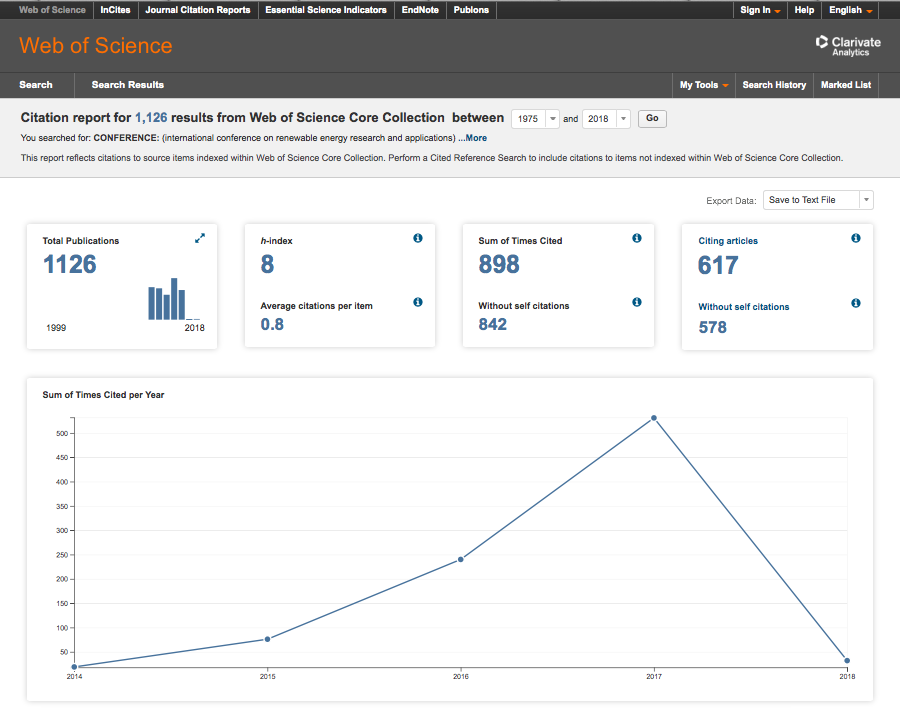This screenshot has height=708, width=900.
Task: Open the Save to Text File dropdown
Action: click(x=818, y=200)
